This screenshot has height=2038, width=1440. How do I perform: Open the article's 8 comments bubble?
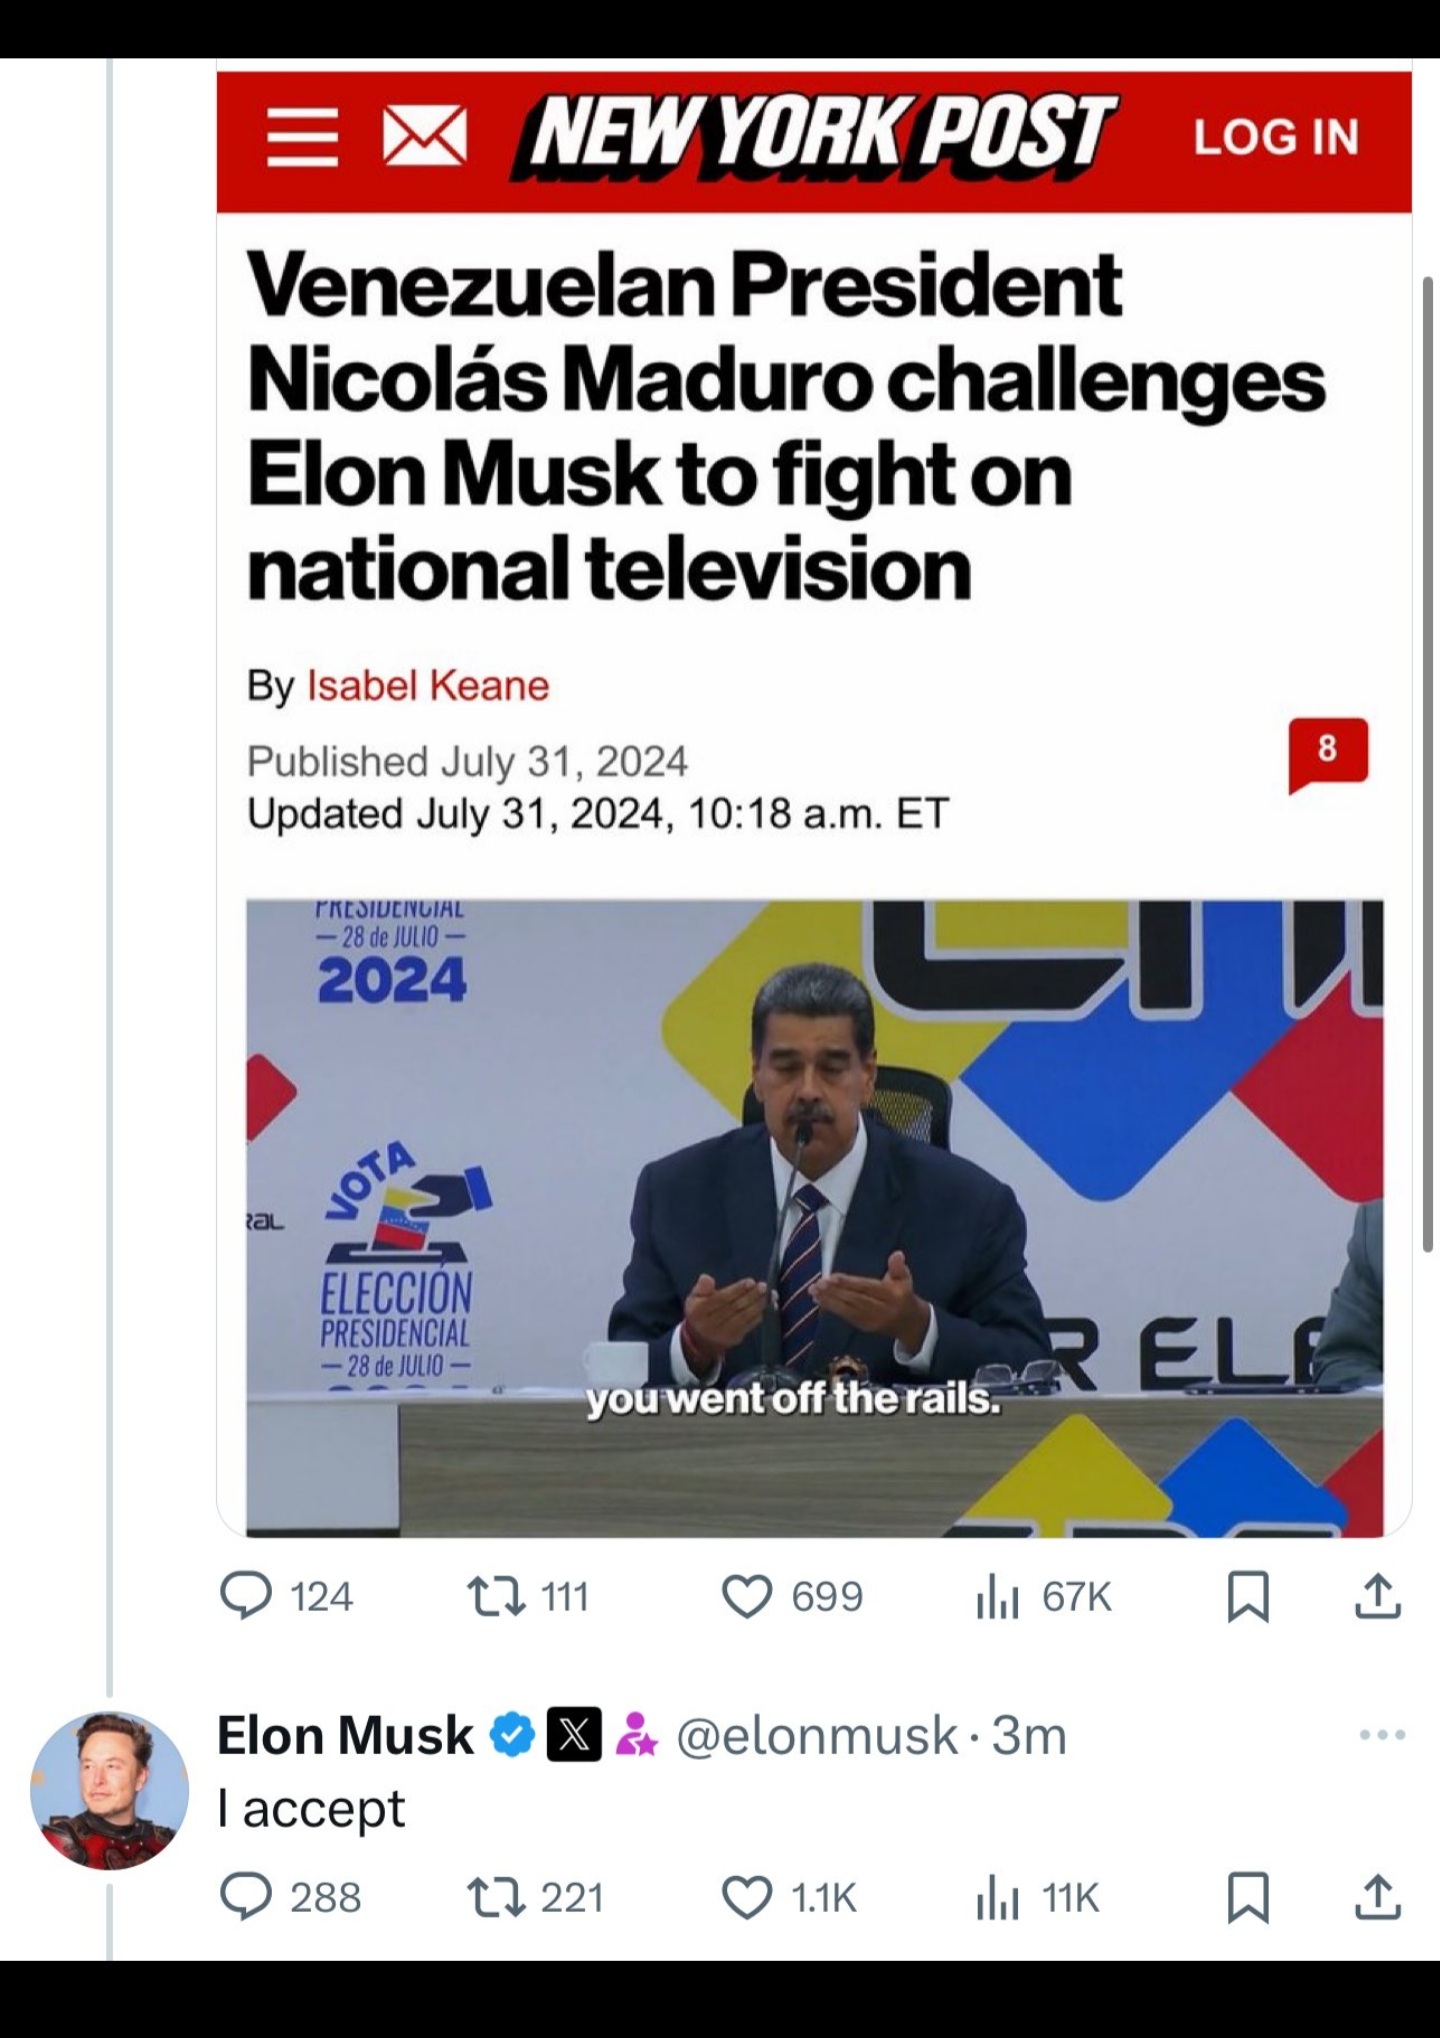click(1327, 752)
